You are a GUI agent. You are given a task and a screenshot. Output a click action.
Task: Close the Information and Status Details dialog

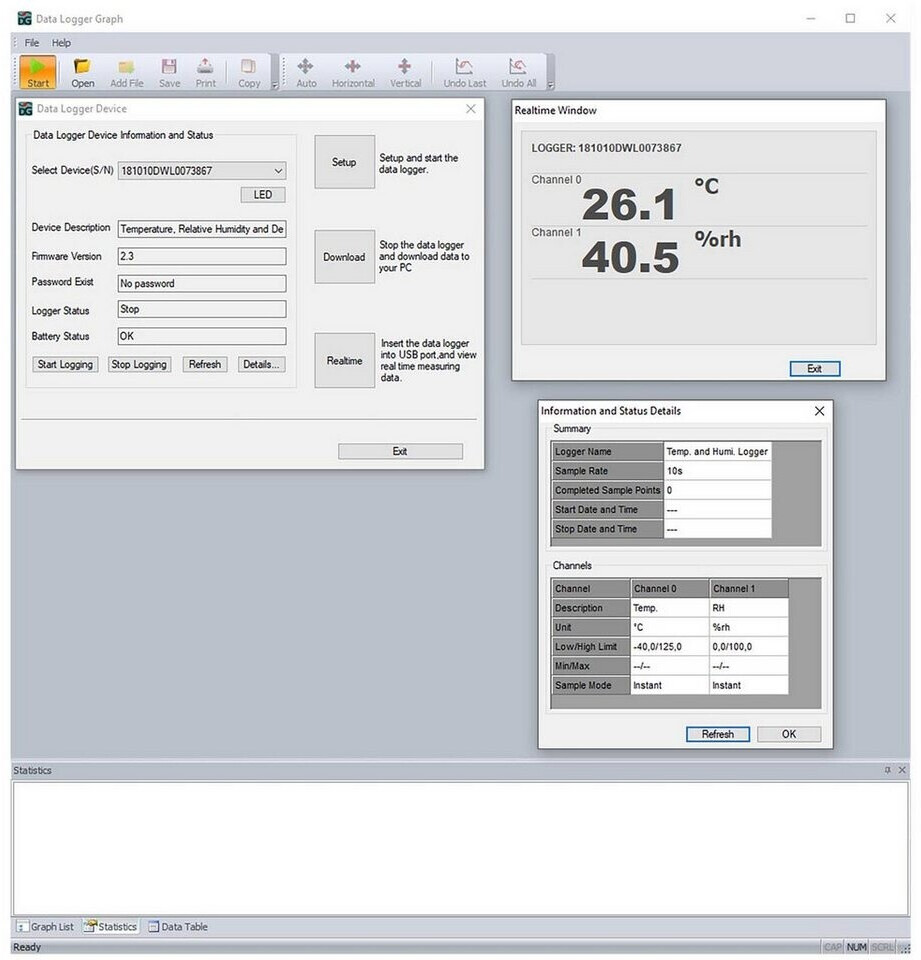tap(819, 411)
